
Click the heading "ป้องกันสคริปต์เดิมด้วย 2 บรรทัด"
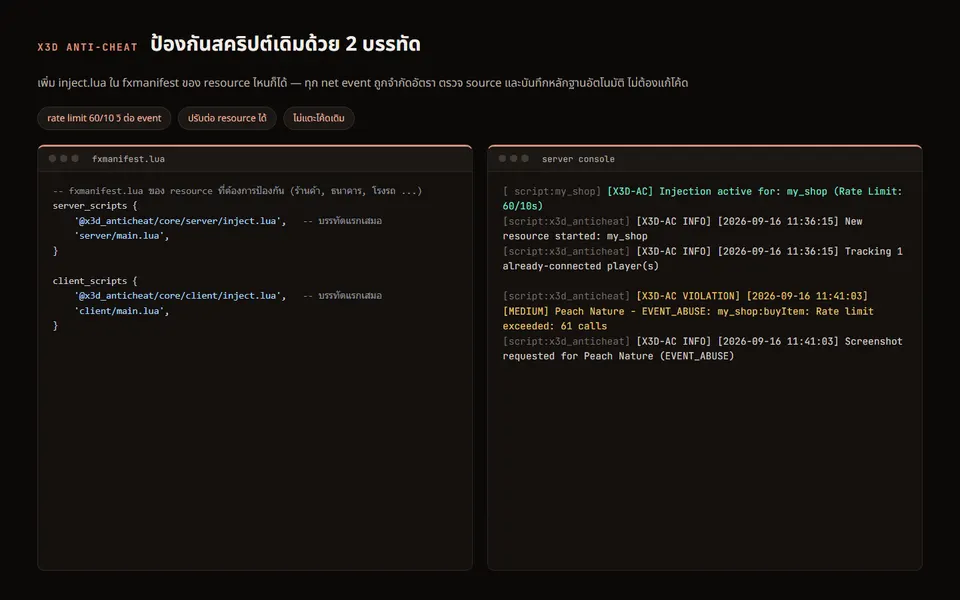pos(285,44)
